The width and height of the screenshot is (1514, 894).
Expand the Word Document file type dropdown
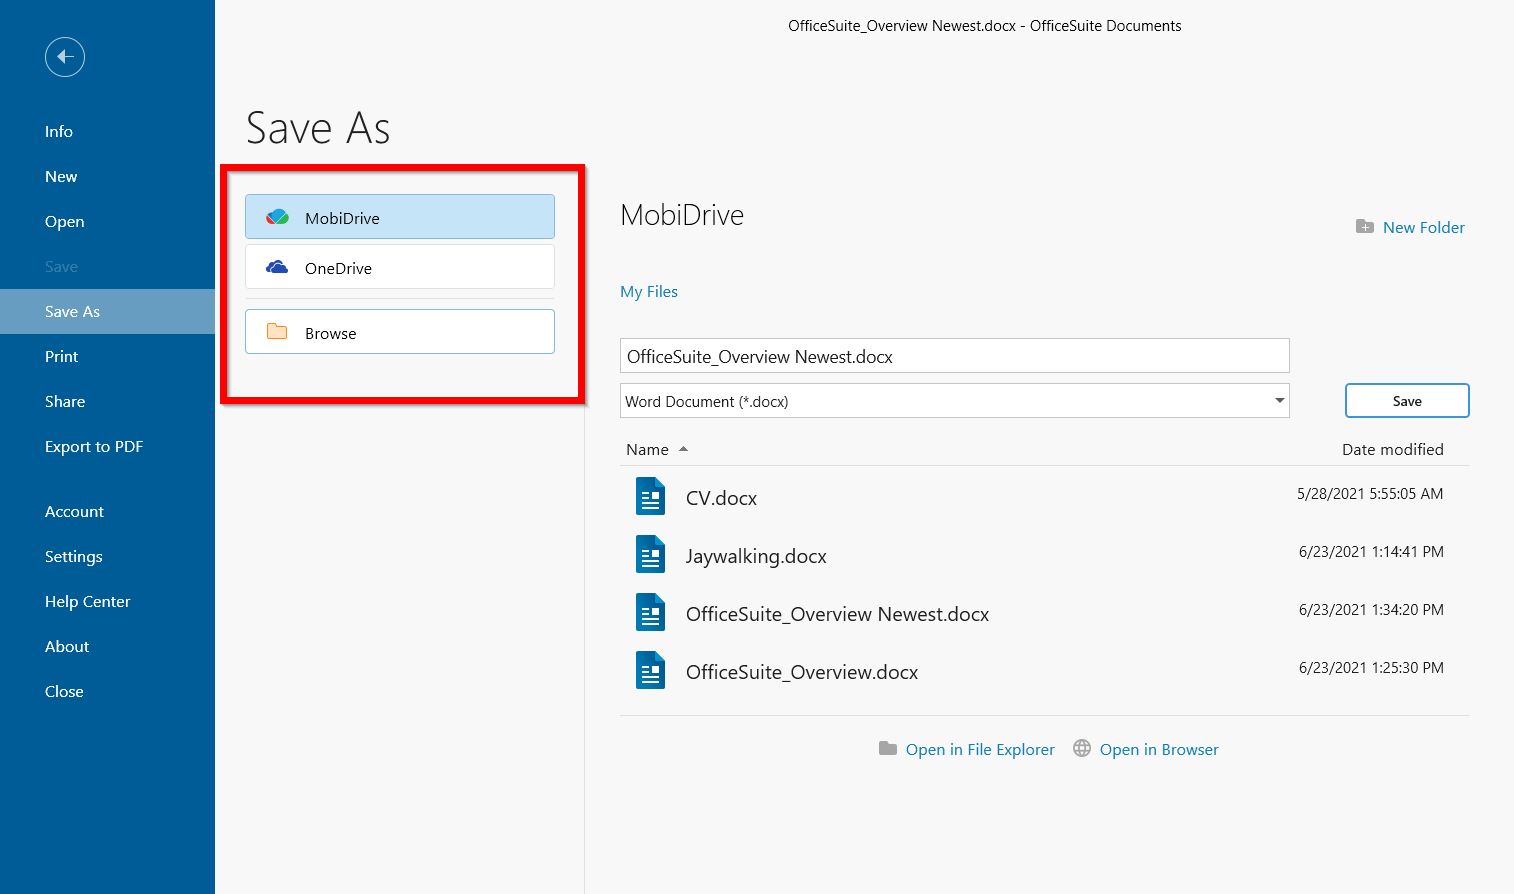[x=1279, y=401]
